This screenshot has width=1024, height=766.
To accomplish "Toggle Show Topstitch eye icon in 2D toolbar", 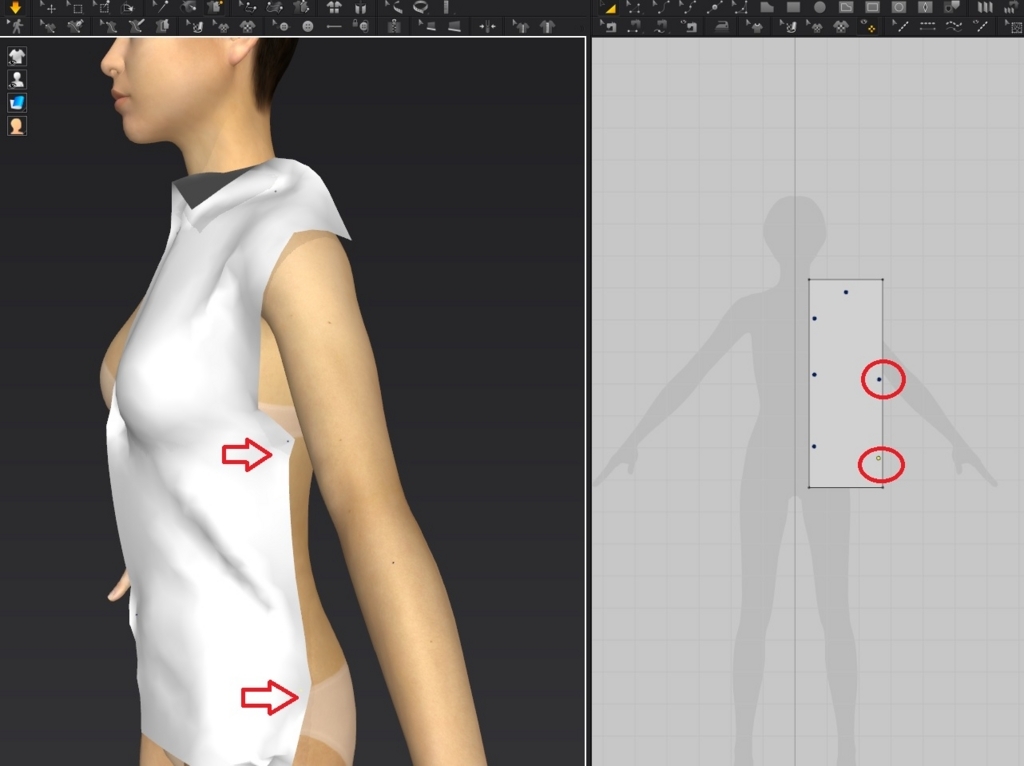I will coord(980,26).
